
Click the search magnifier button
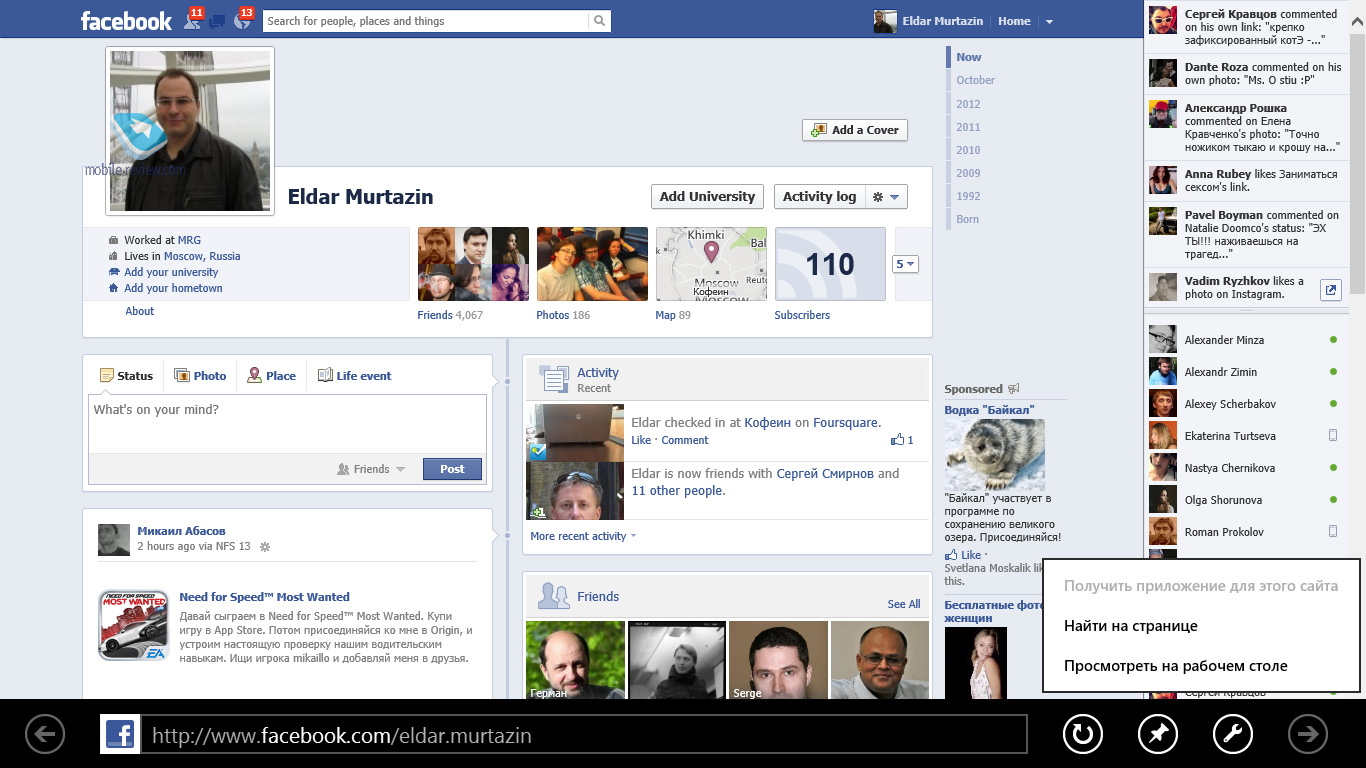(x=599, y=20)
